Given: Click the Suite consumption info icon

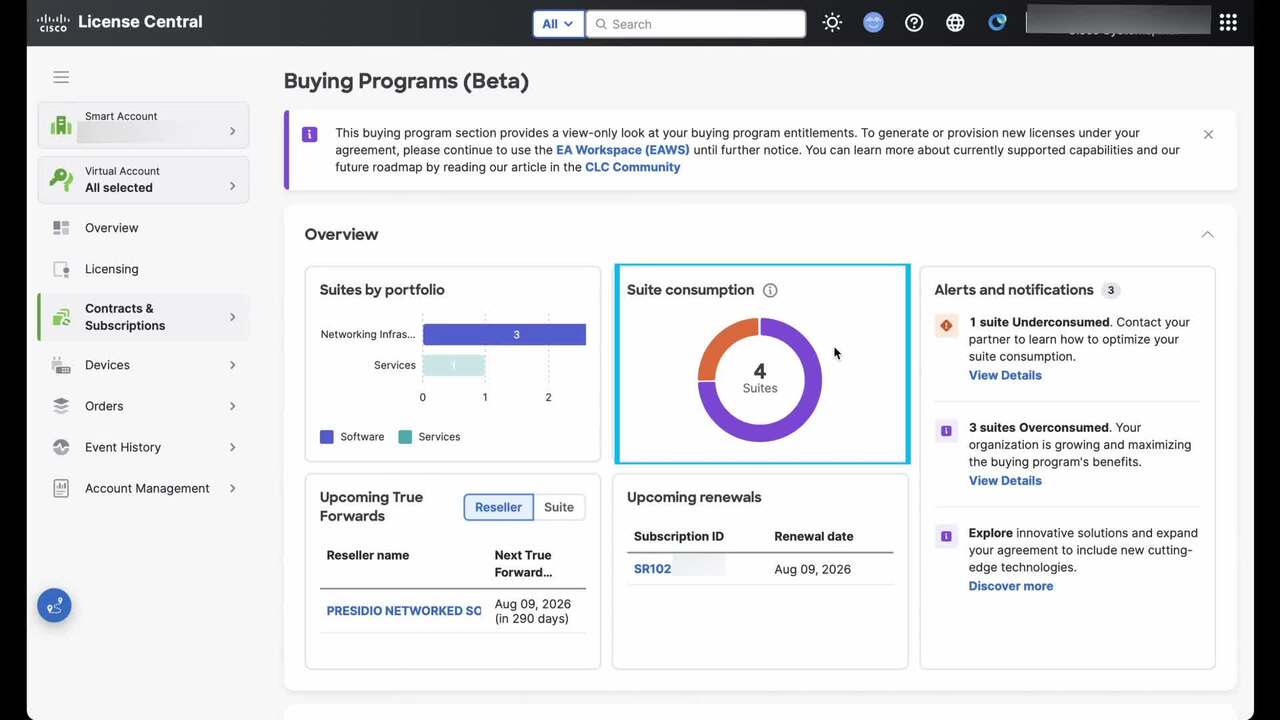Looking at the screenshot, I should pyautogui.click(x=770, y=290).
